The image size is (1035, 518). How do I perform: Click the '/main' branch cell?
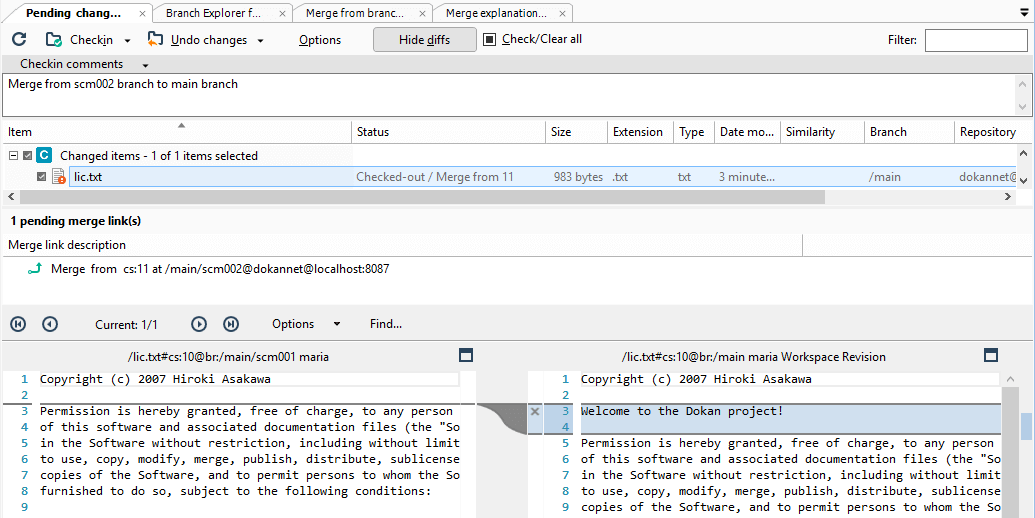point(885,177)
